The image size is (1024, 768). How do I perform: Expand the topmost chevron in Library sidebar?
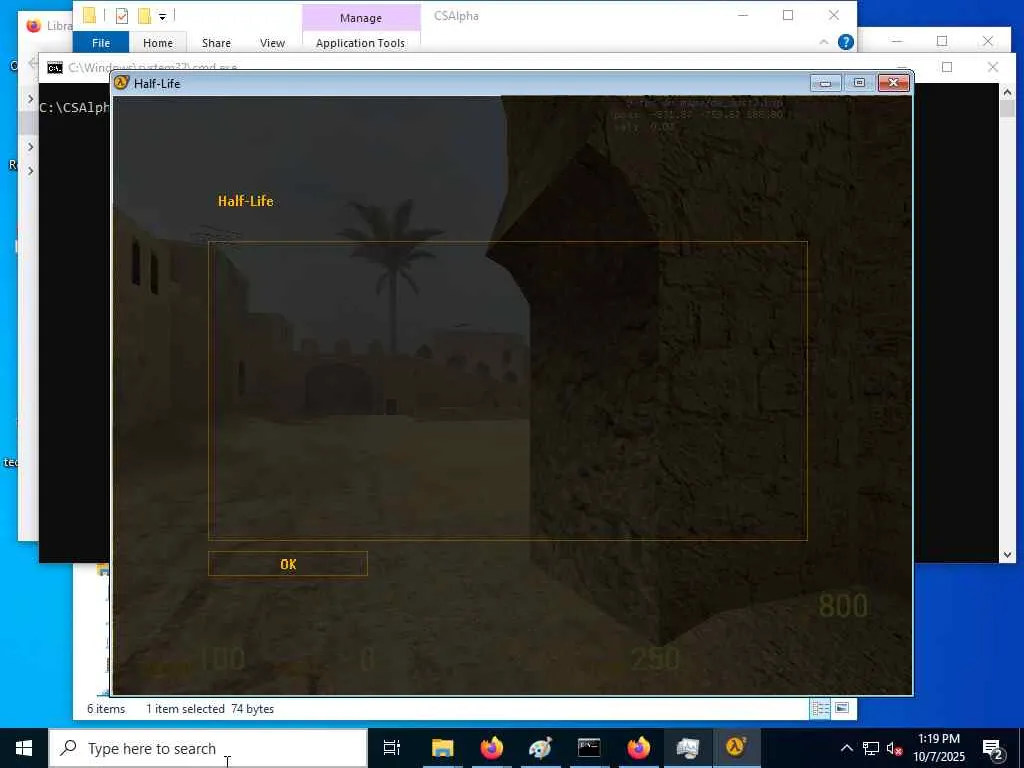tap(30, 99)
